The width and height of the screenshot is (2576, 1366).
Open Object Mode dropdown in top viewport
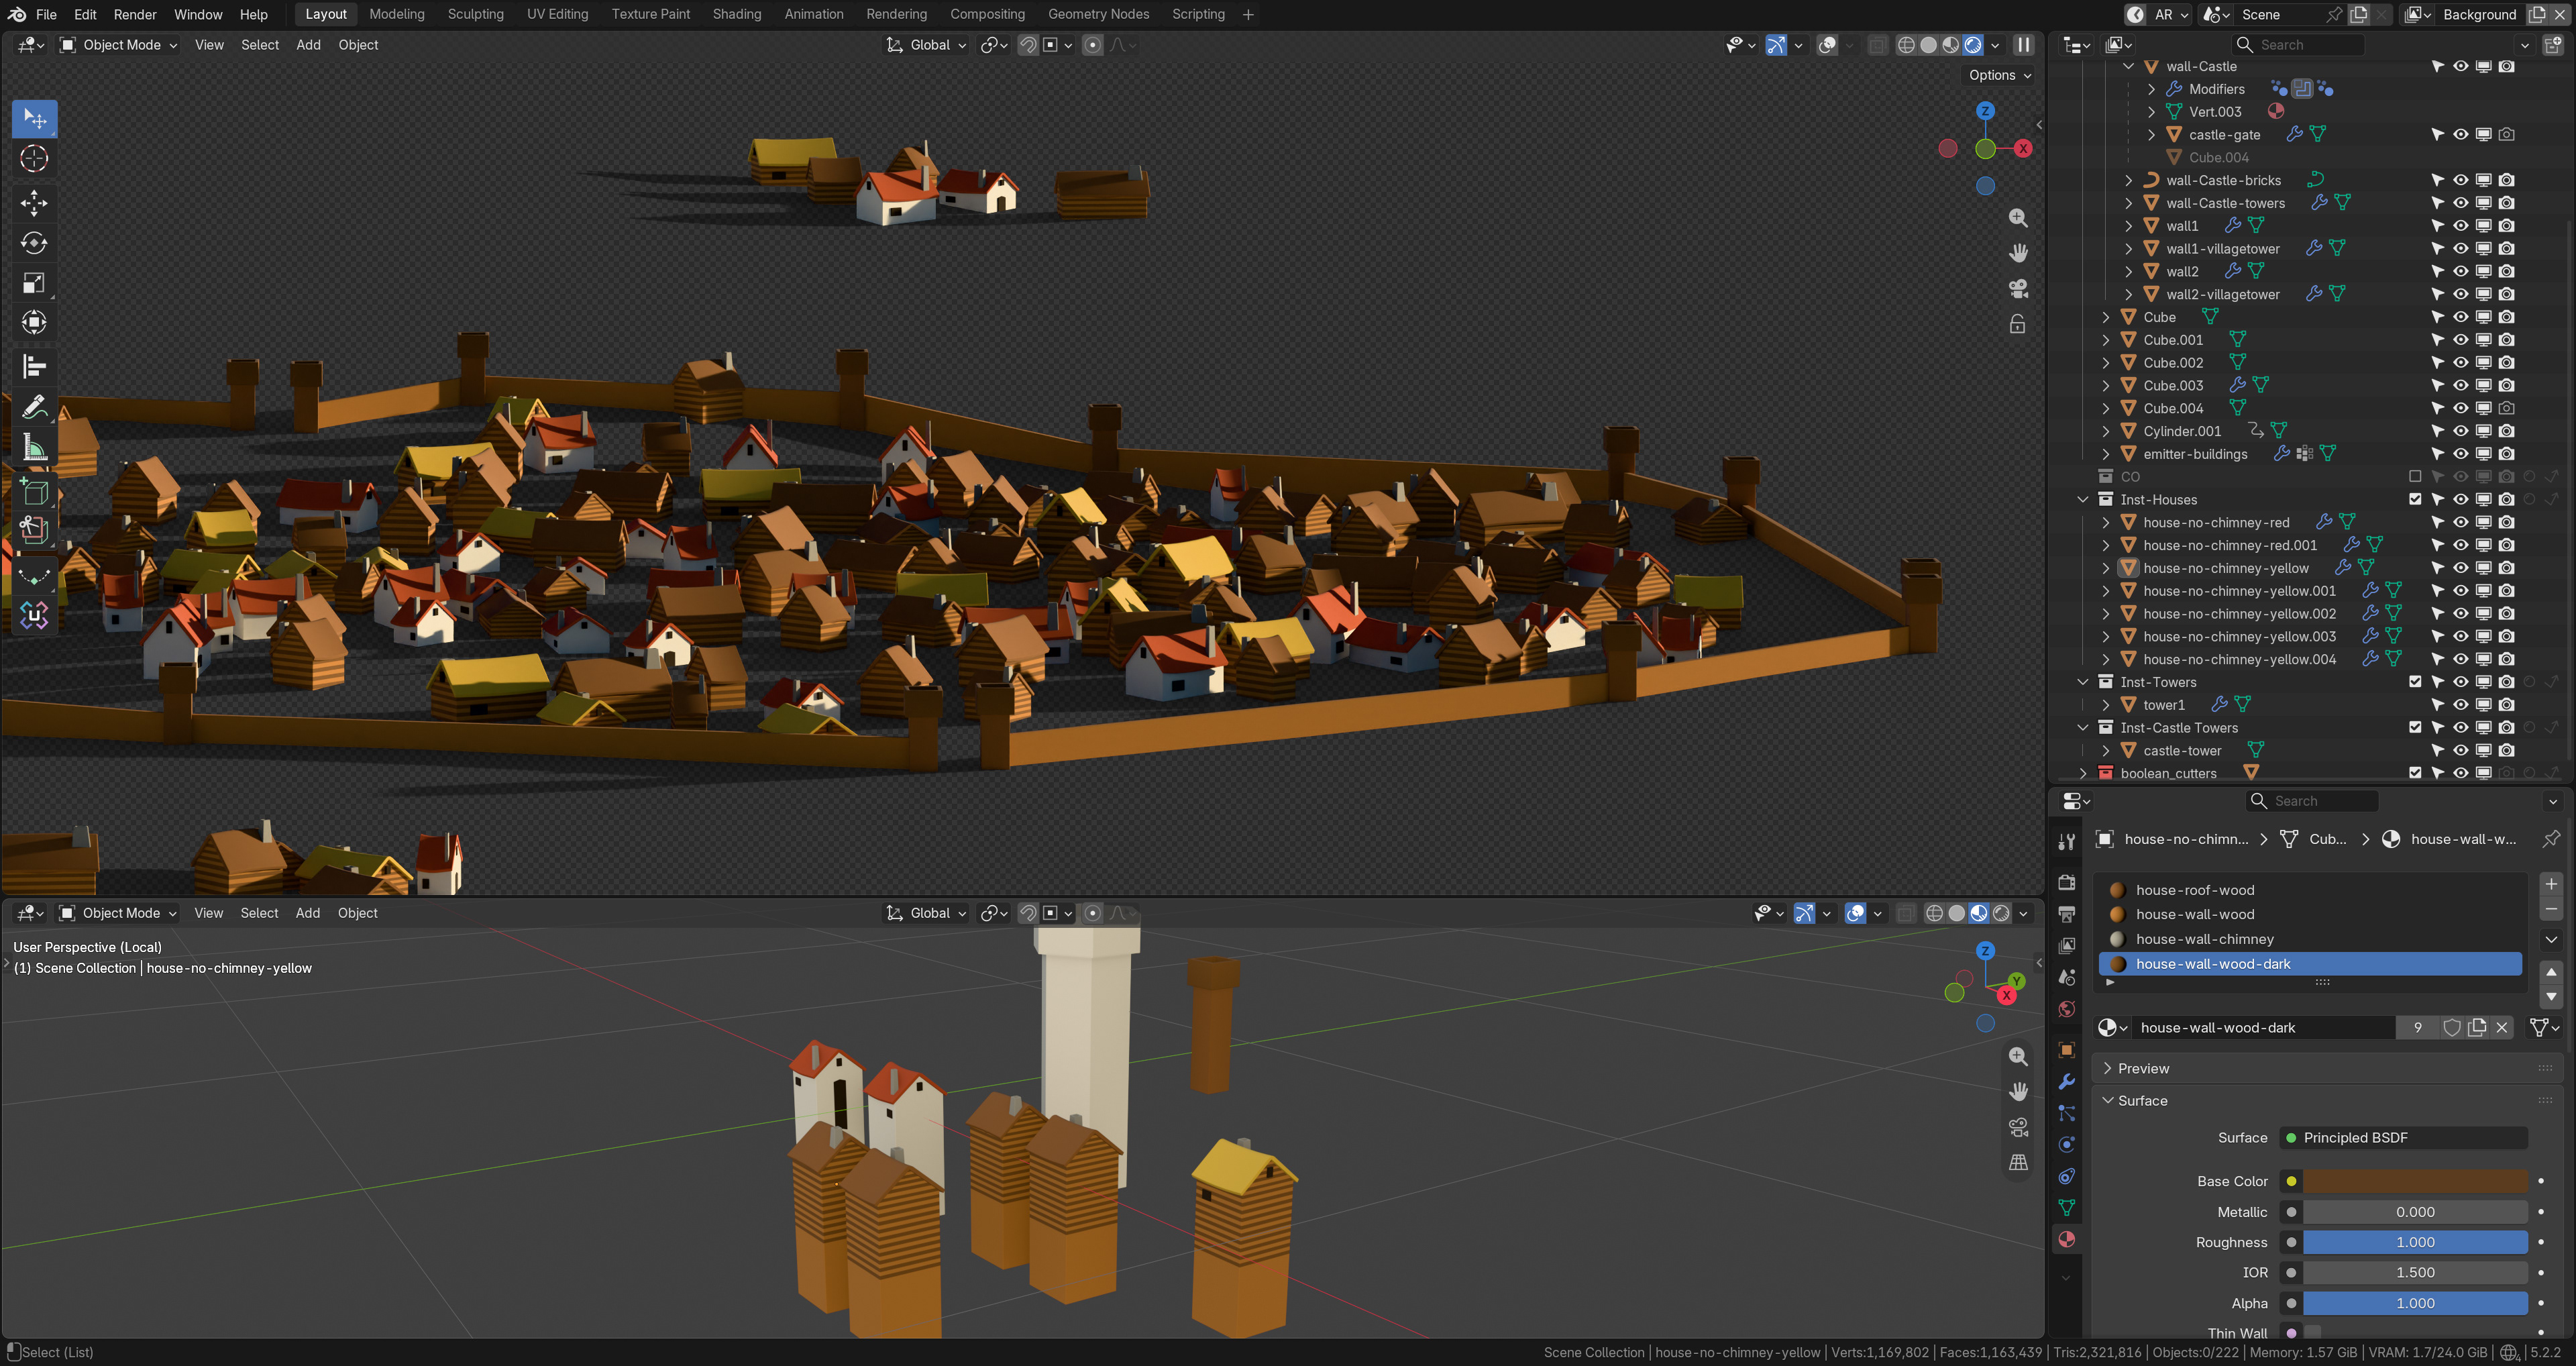point(118,45)
